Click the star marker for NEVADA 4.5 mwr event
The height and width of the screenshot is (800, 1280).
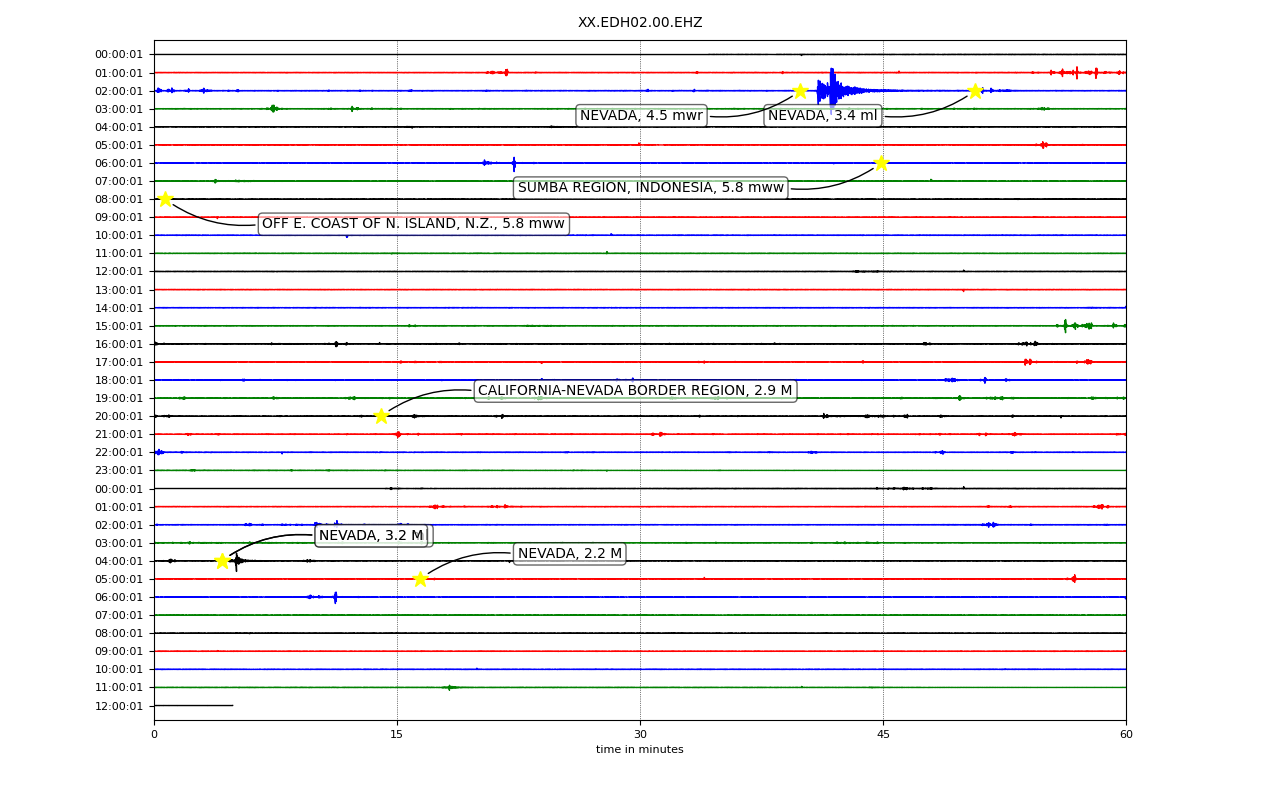click(800, 91)
